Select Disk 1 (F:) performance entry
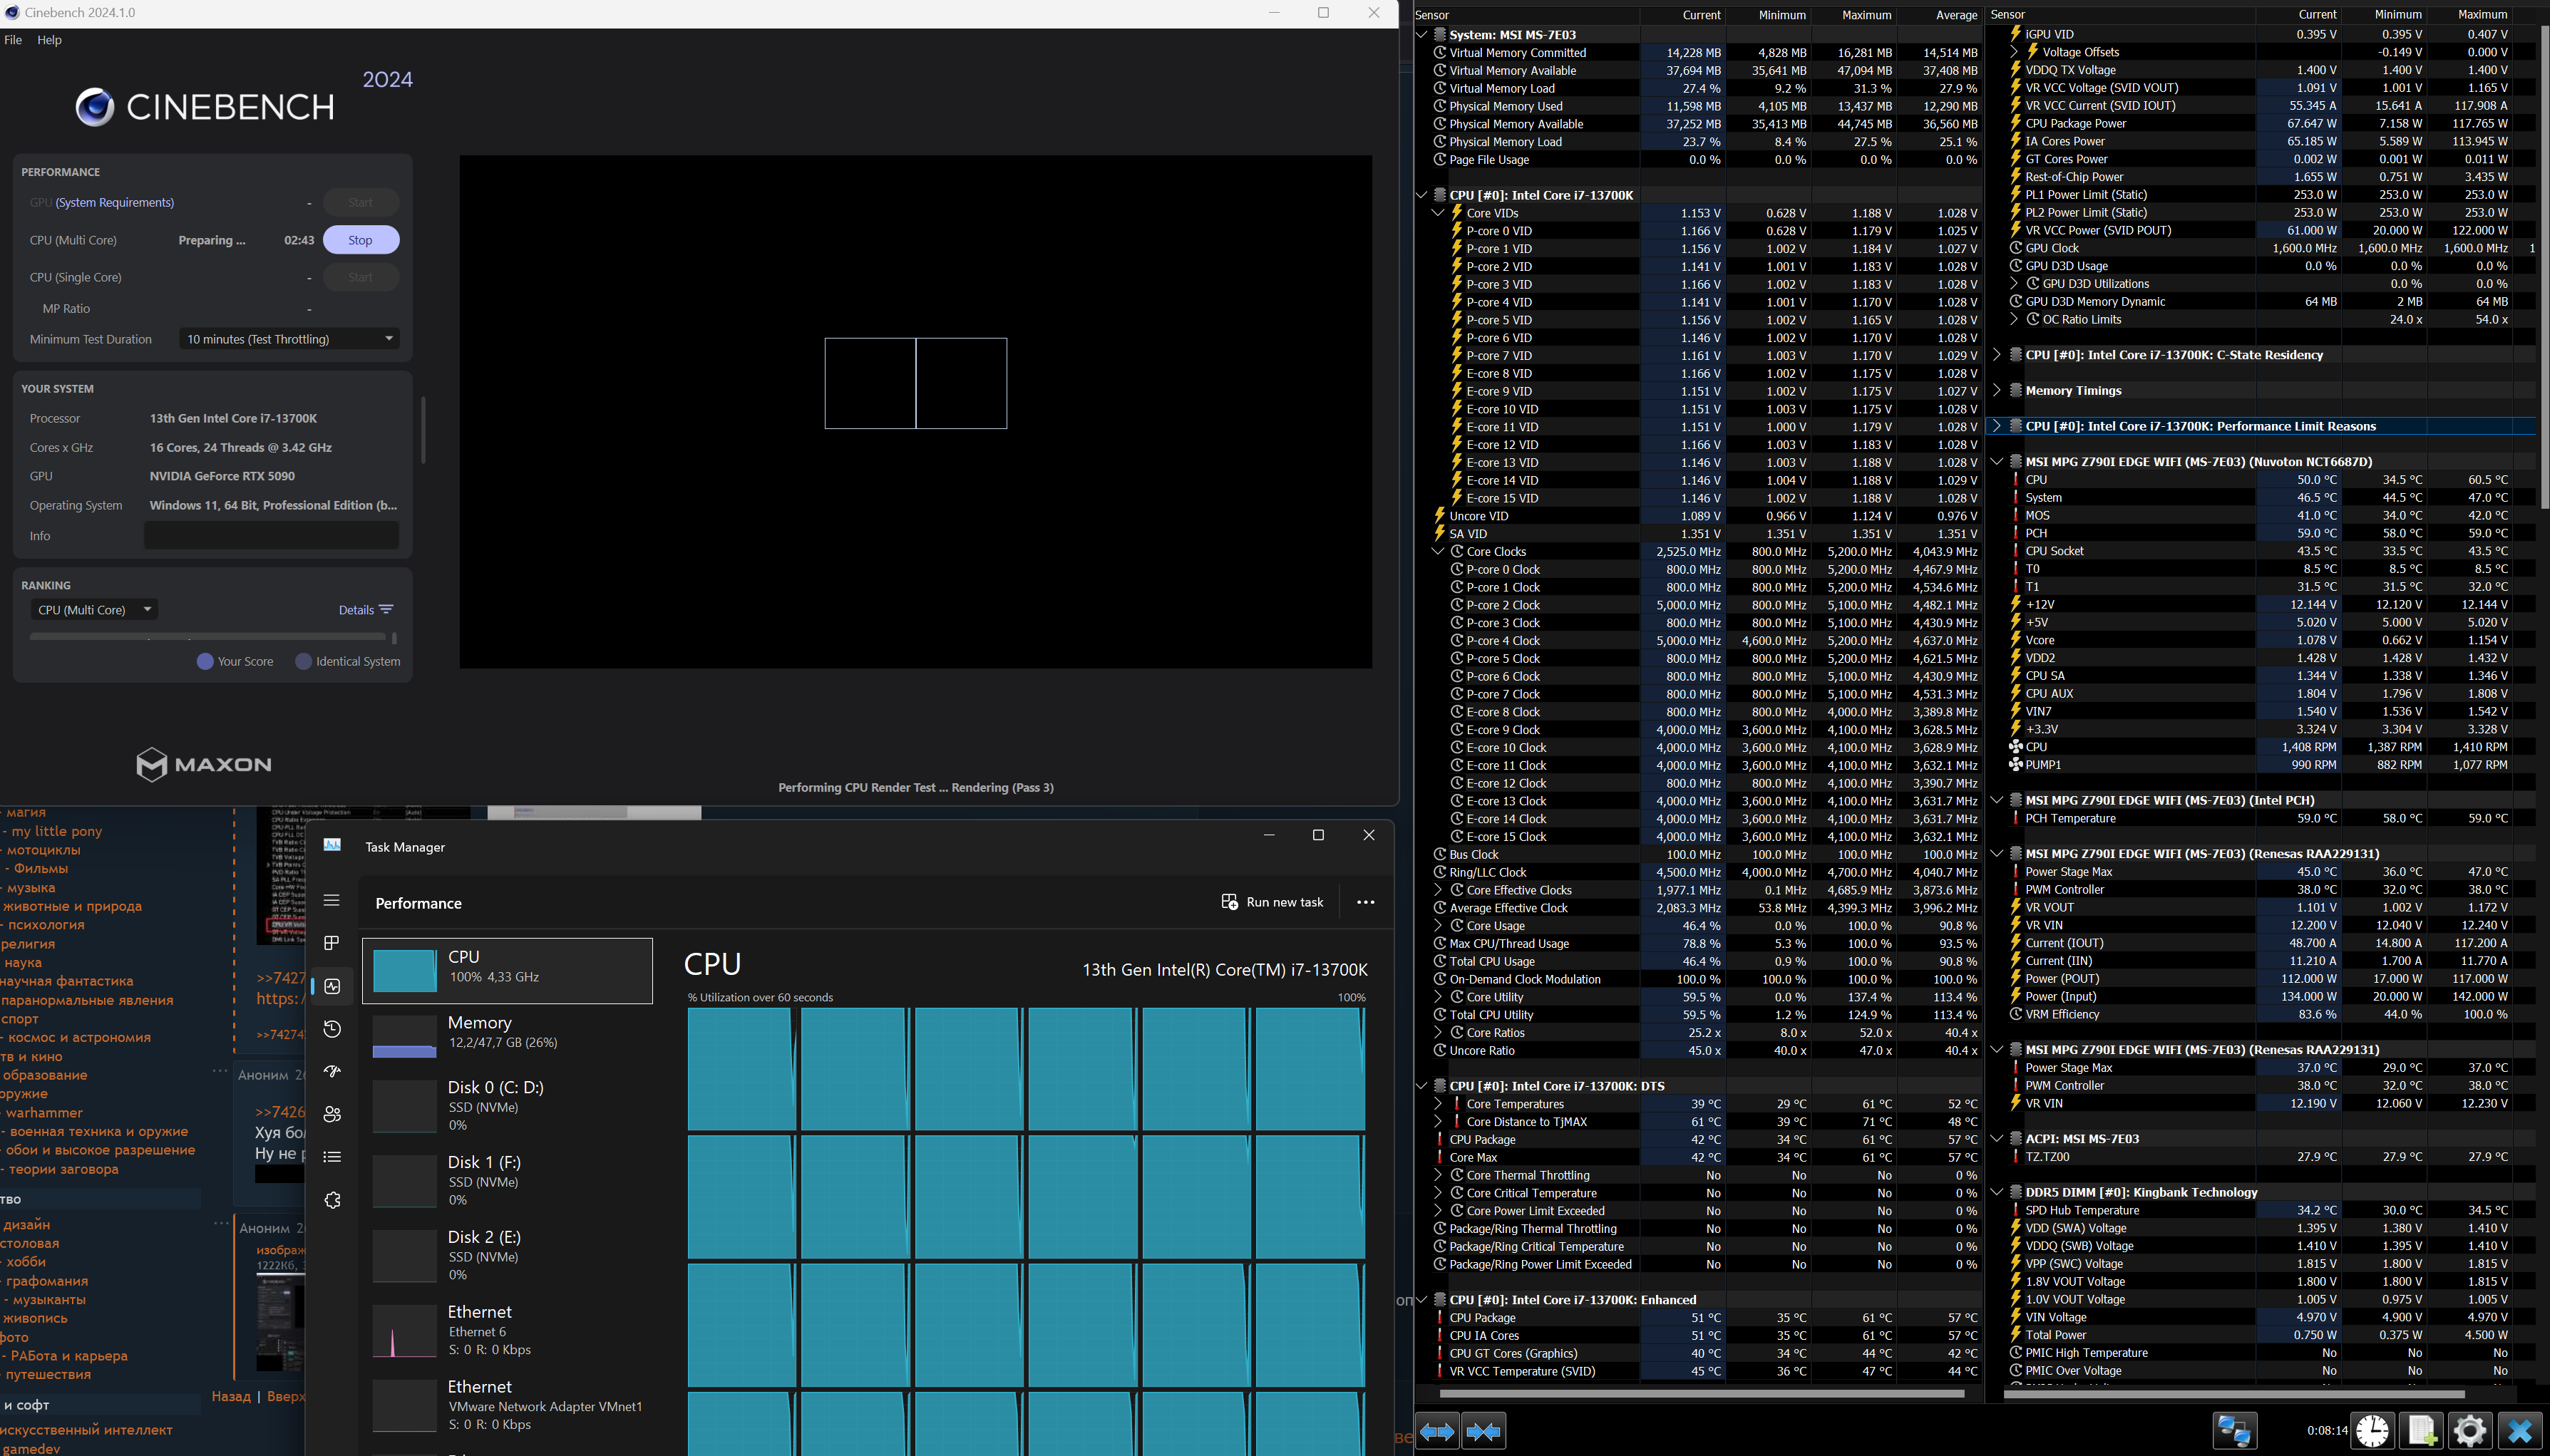The height and width of the screenshot is (1456, 2550). [x=507, y=1181]
